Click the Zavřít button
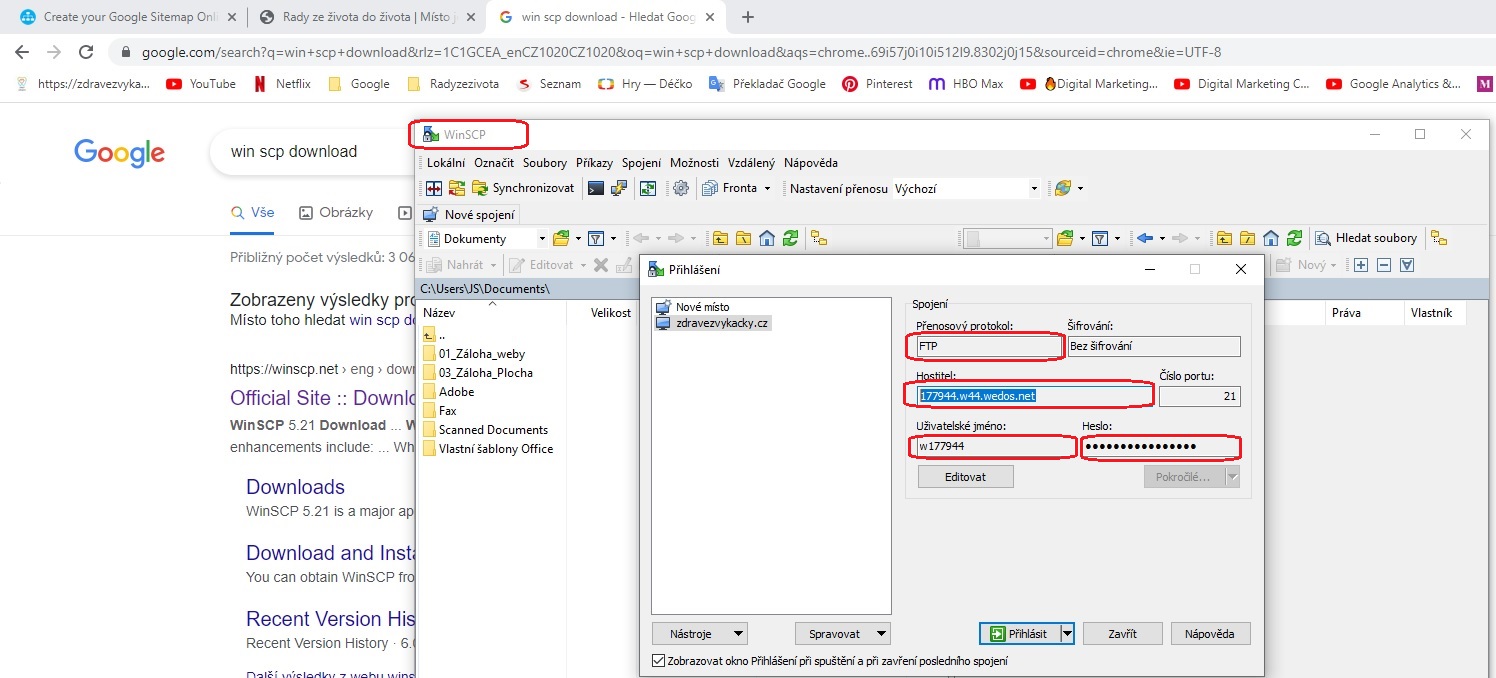This screenshot has width=1496, height=678. pyautogui.click(x=1123, y=634)
